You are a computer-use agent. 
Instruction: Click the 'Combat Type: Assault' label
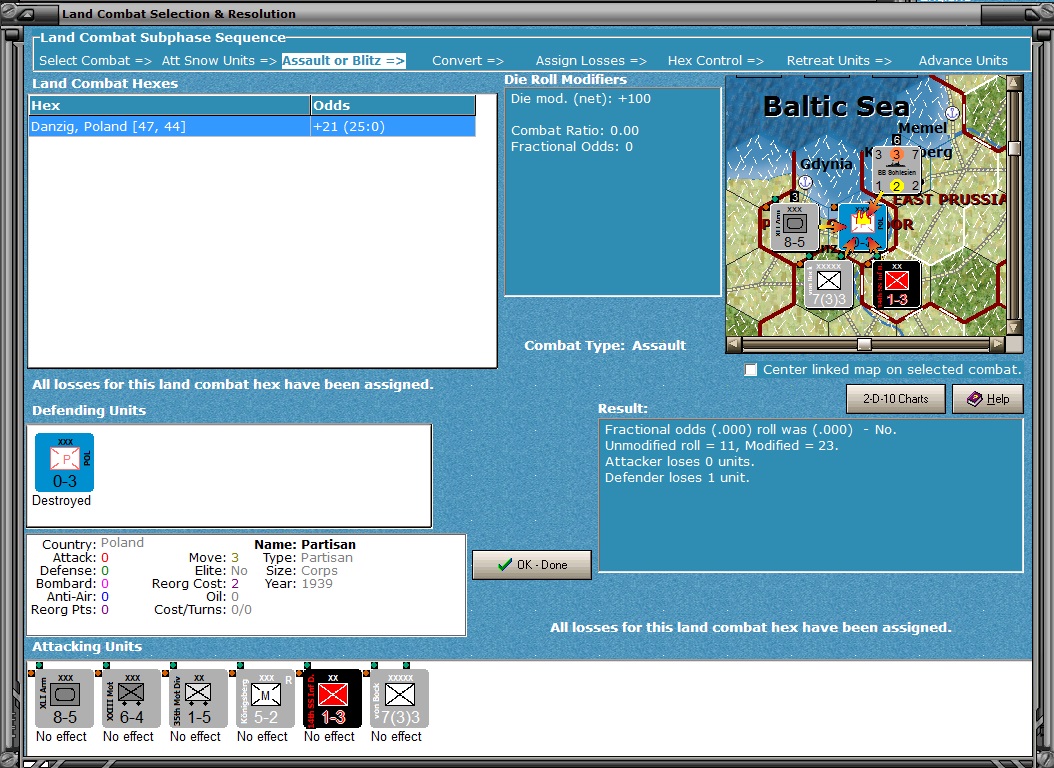pyautogui.click(x=605, y=346)
